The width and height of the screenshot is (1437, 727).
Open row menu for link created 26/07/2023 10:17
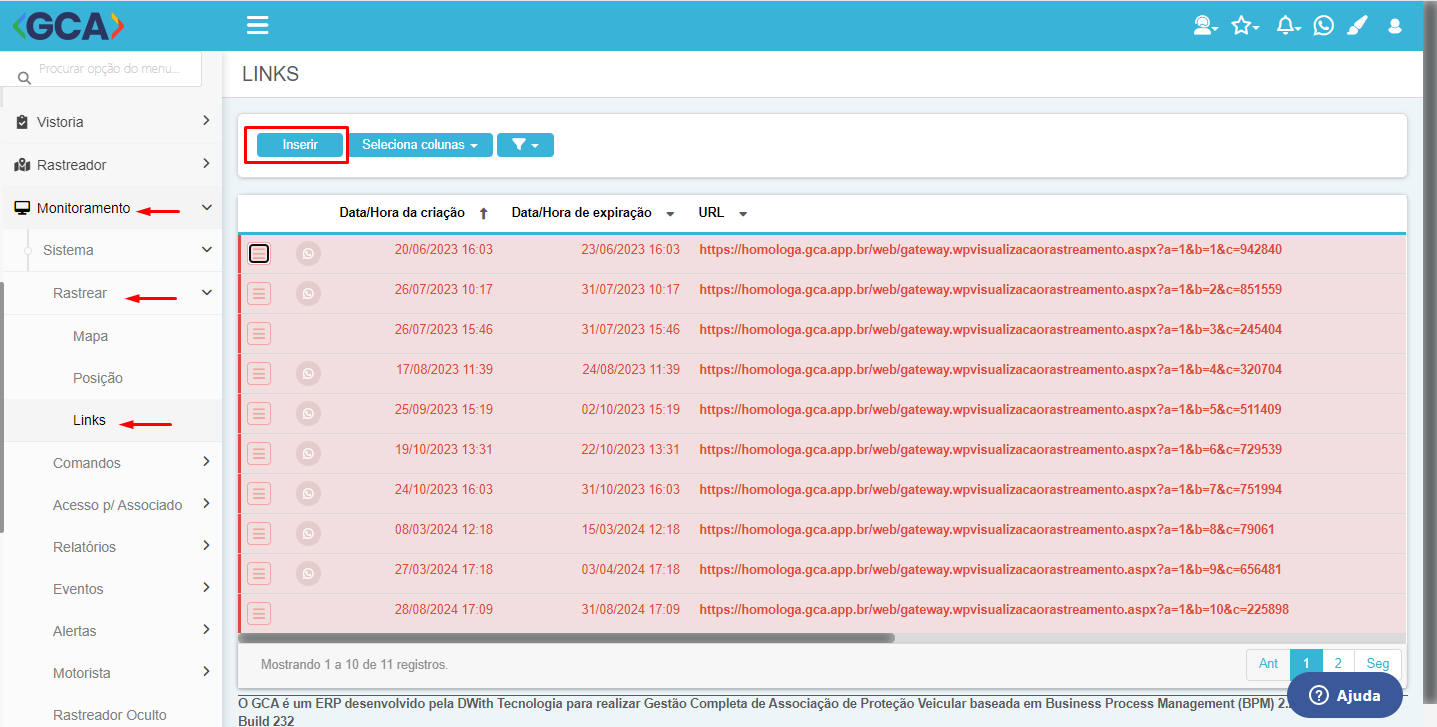click(259, 294)
